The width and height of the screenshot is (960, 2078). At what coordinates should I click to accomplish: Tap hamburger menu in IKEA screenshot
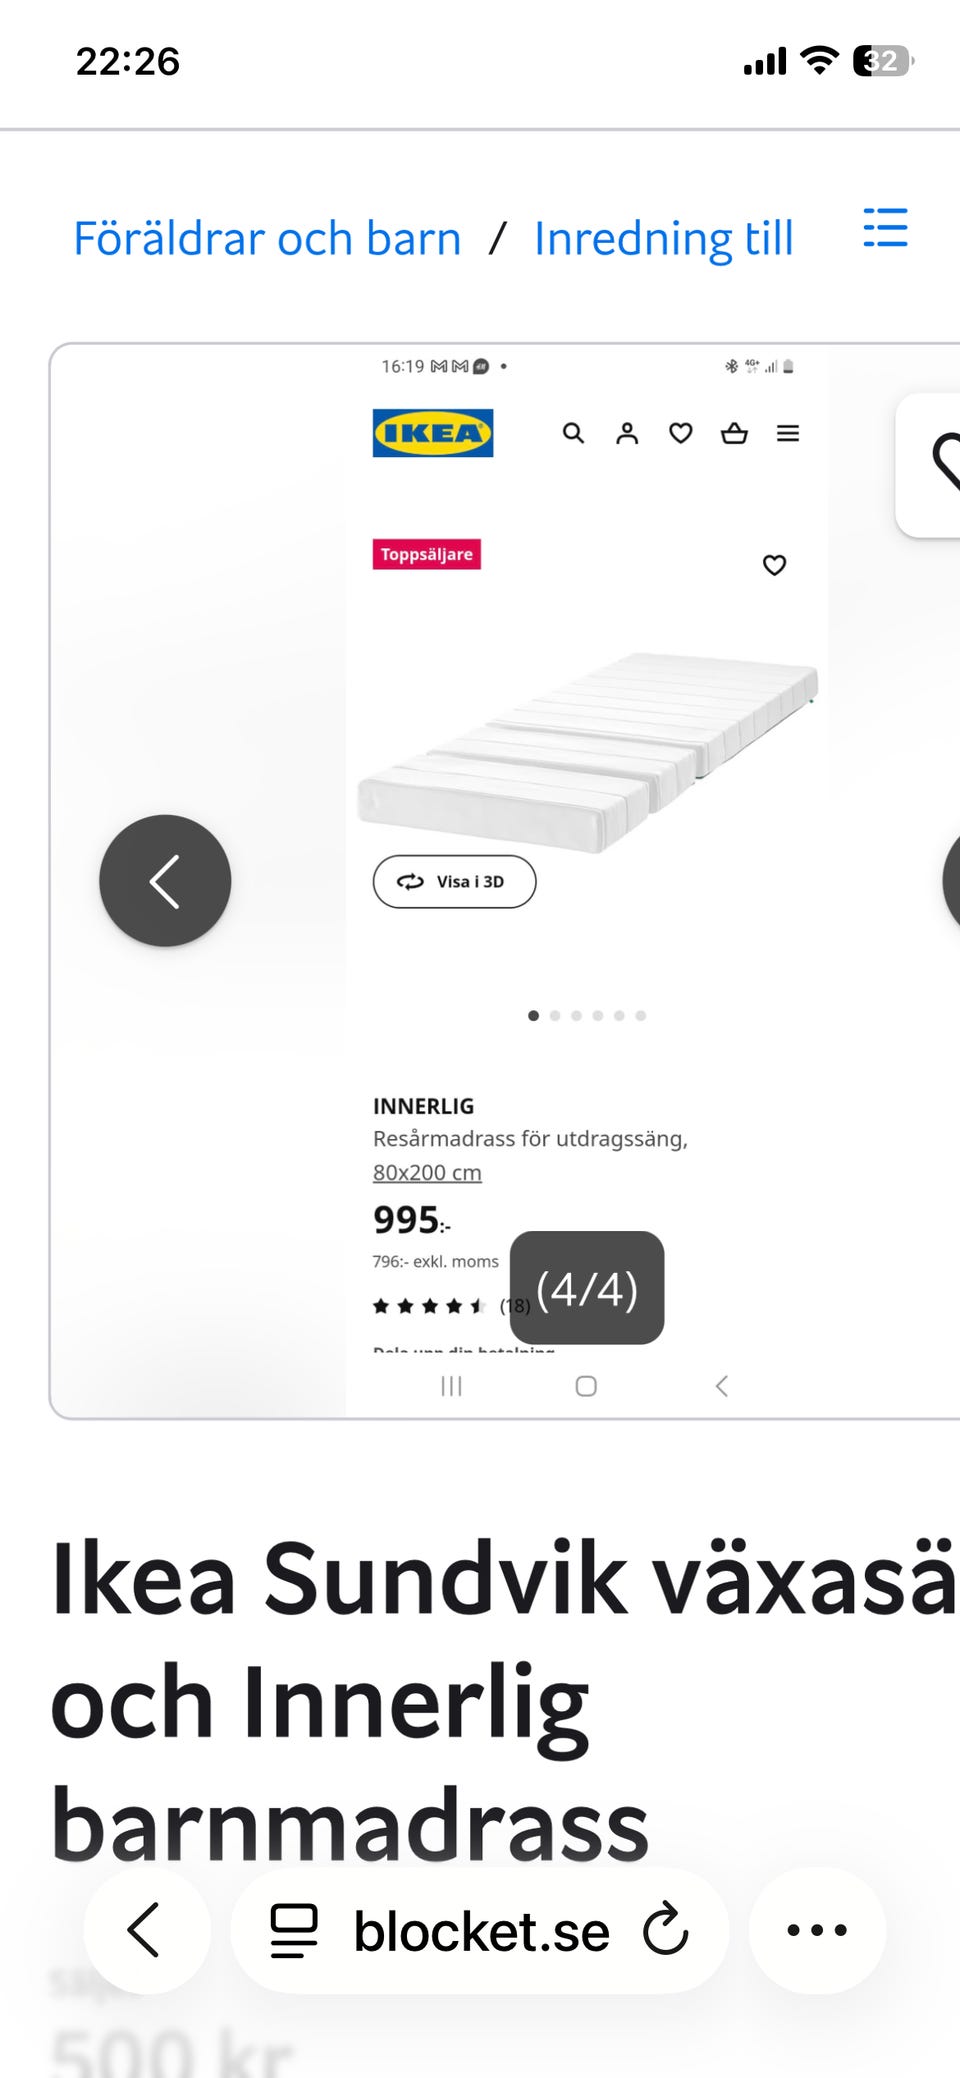click(788, 433)
